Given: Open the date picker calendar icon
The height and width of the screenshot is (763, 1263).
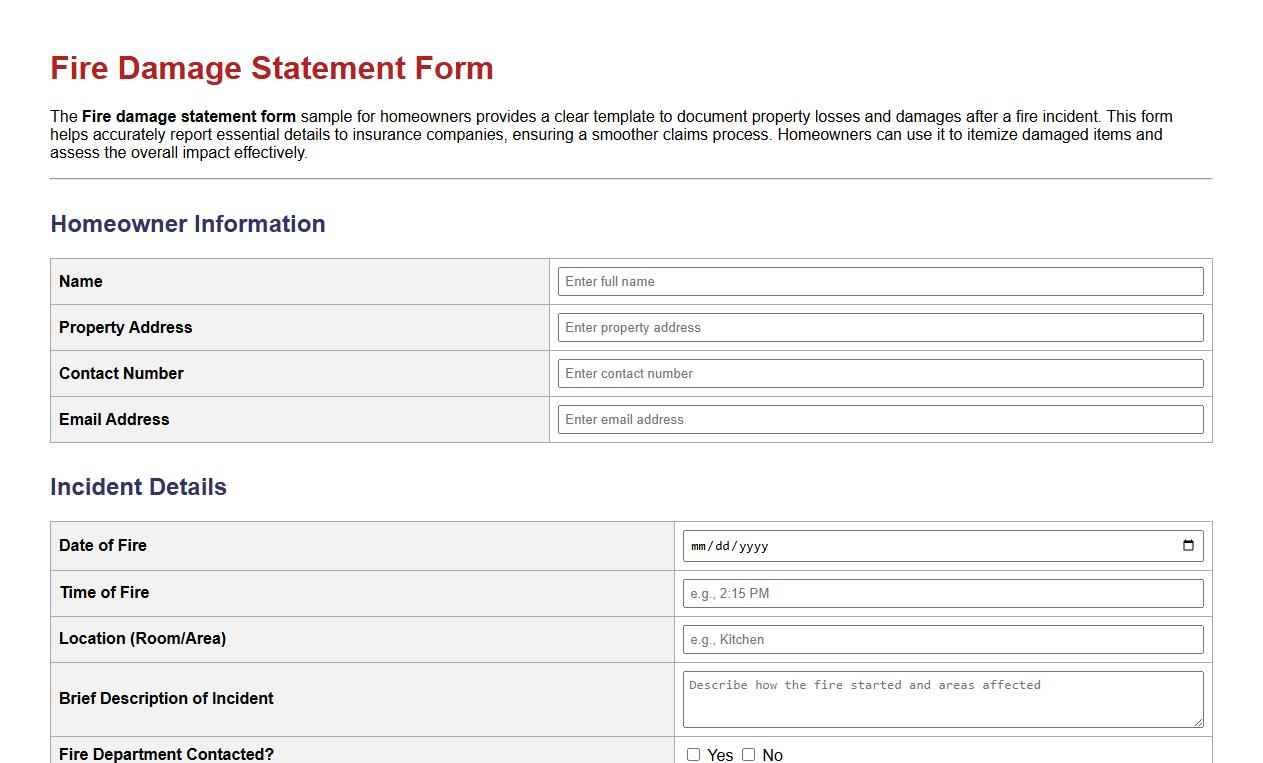Looking at the screenshot, I should (1187, 545).
